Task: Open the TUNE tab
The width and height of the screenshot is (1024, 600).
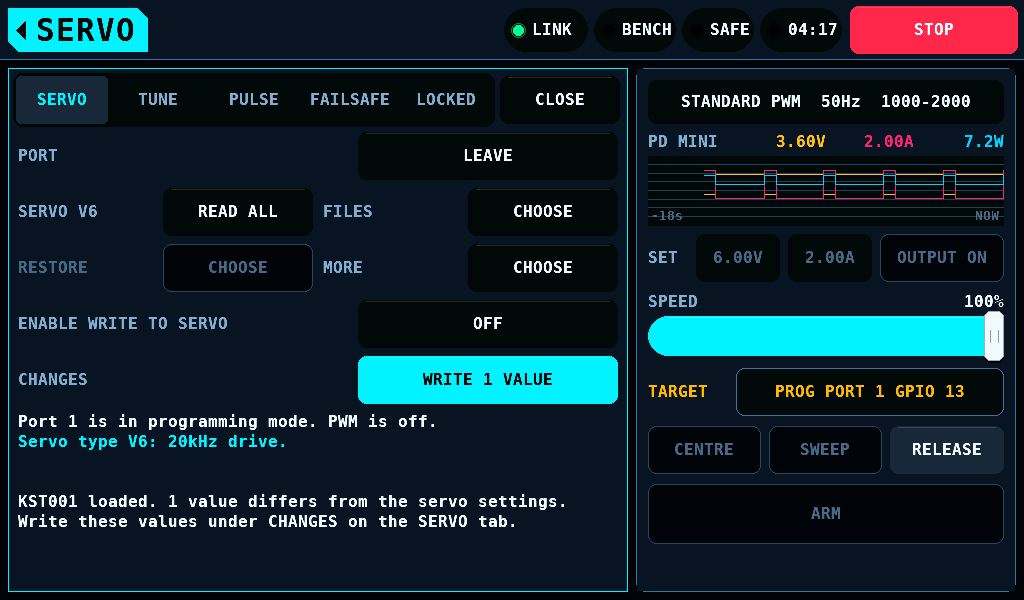Action: click(157, 100)
